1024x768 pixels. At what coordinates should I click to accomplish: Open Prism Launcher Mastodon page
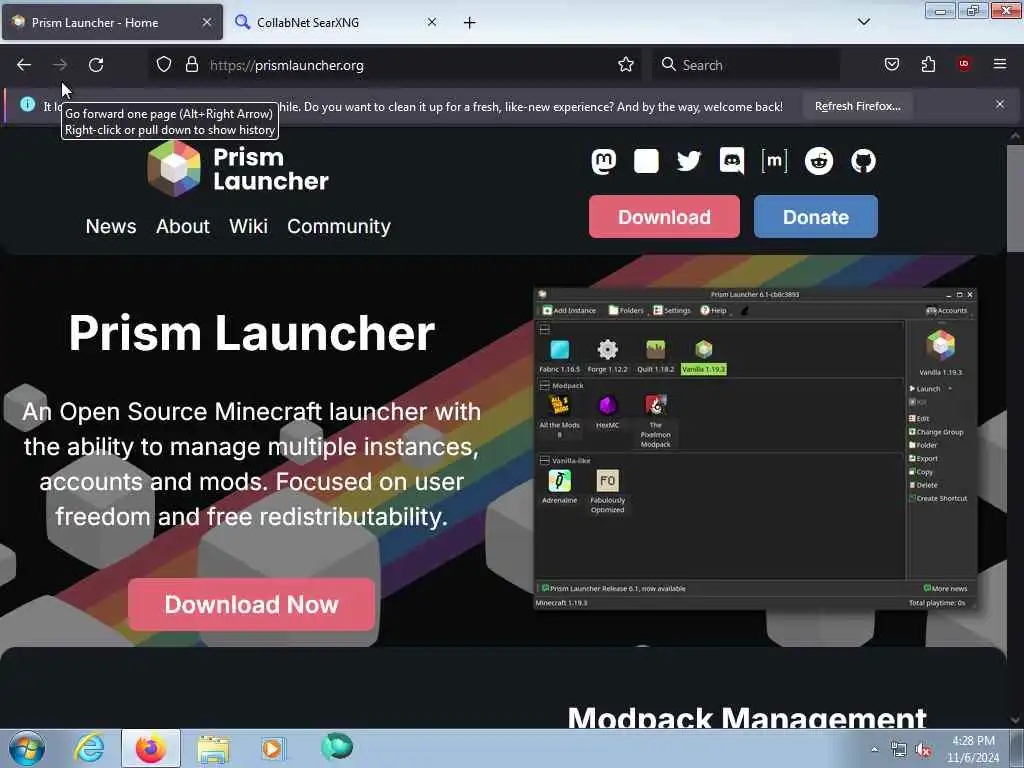tap(603, 161)
